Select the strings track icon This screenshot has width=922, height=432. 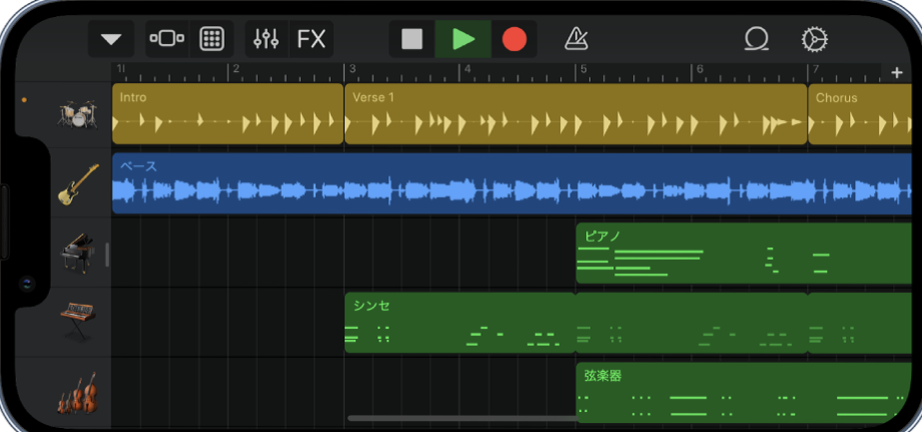[78, 393]
